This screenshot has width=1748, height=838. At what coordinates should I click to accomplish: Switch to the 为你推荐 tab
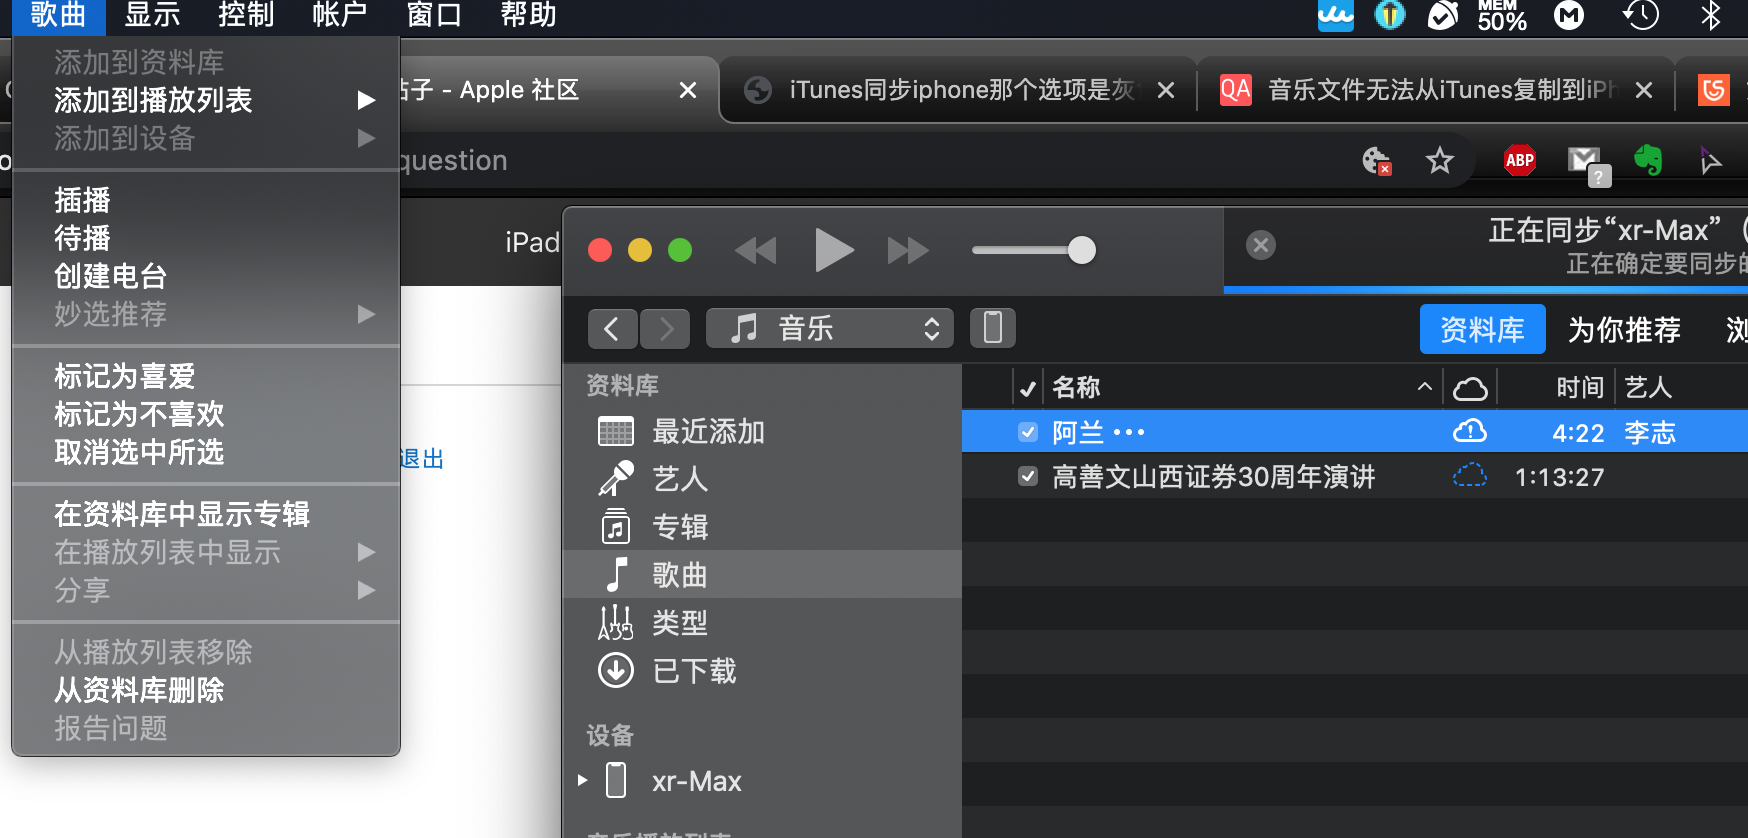pyautogui.click(x=1623, y=330)
